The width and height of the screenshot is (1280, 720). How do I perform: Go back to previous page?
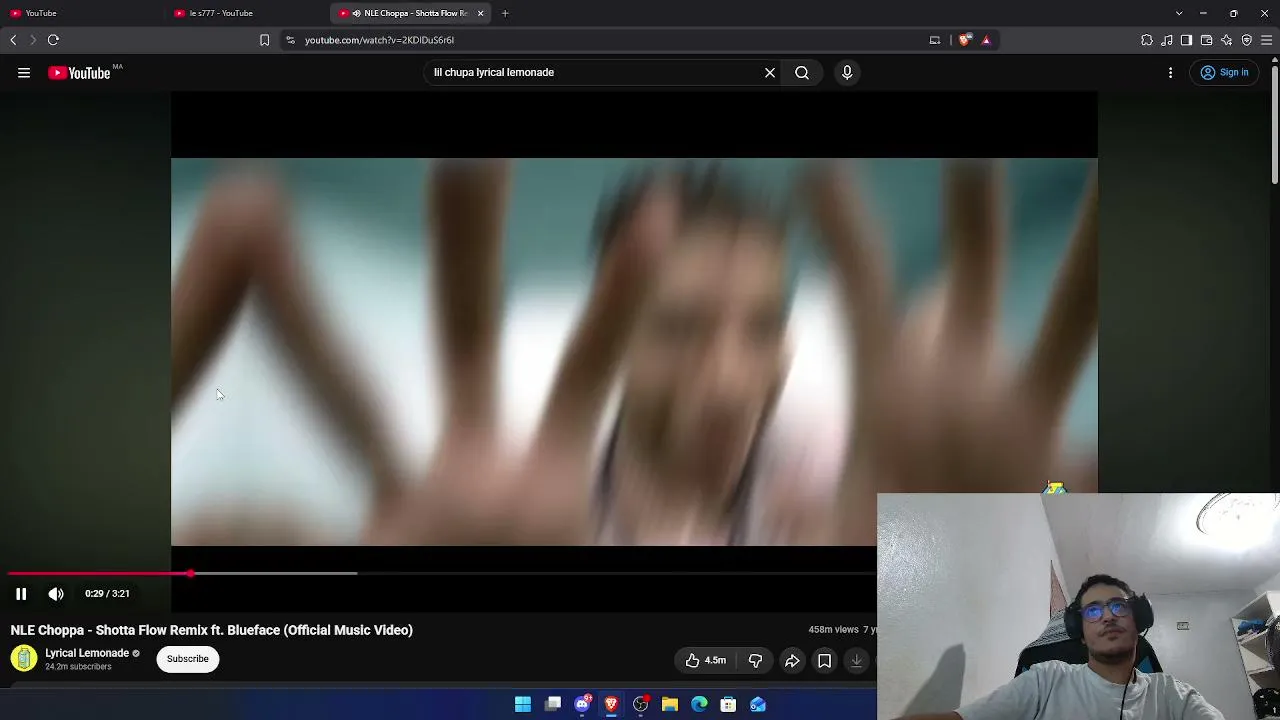13,40
